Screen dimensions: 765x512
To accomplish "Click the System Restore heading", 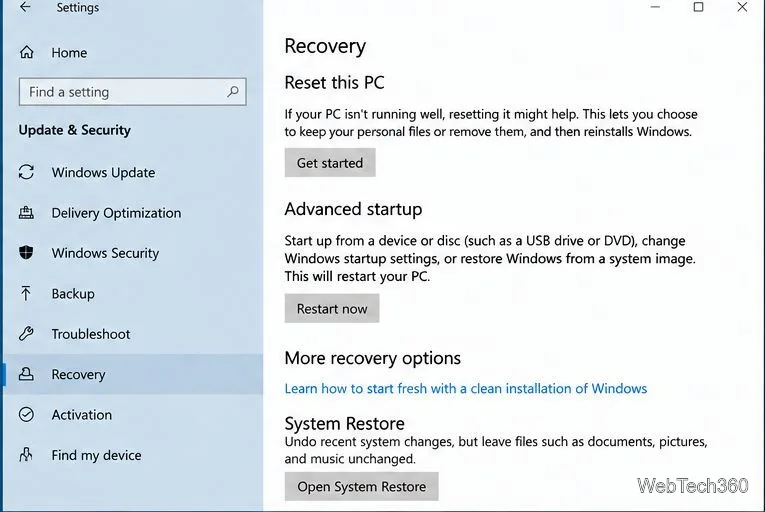I will tap(344, 424).
